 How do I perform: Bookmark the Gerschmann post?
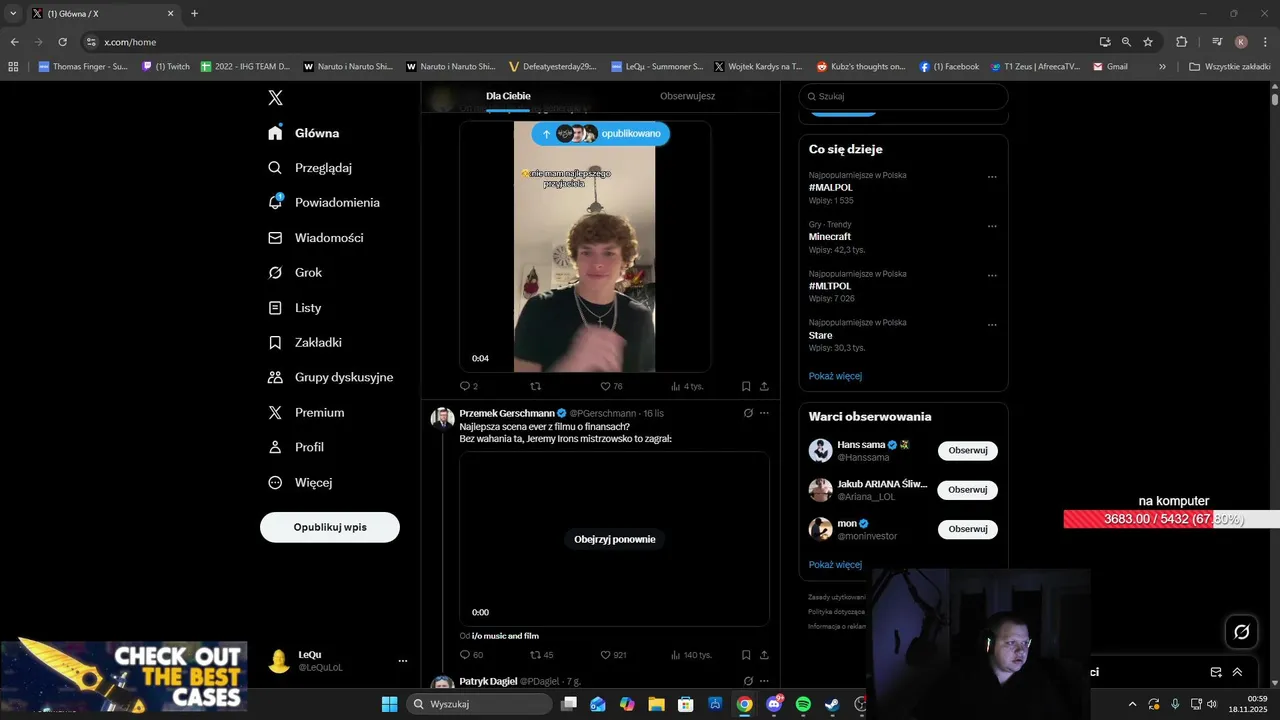click(x=746, y=655)
